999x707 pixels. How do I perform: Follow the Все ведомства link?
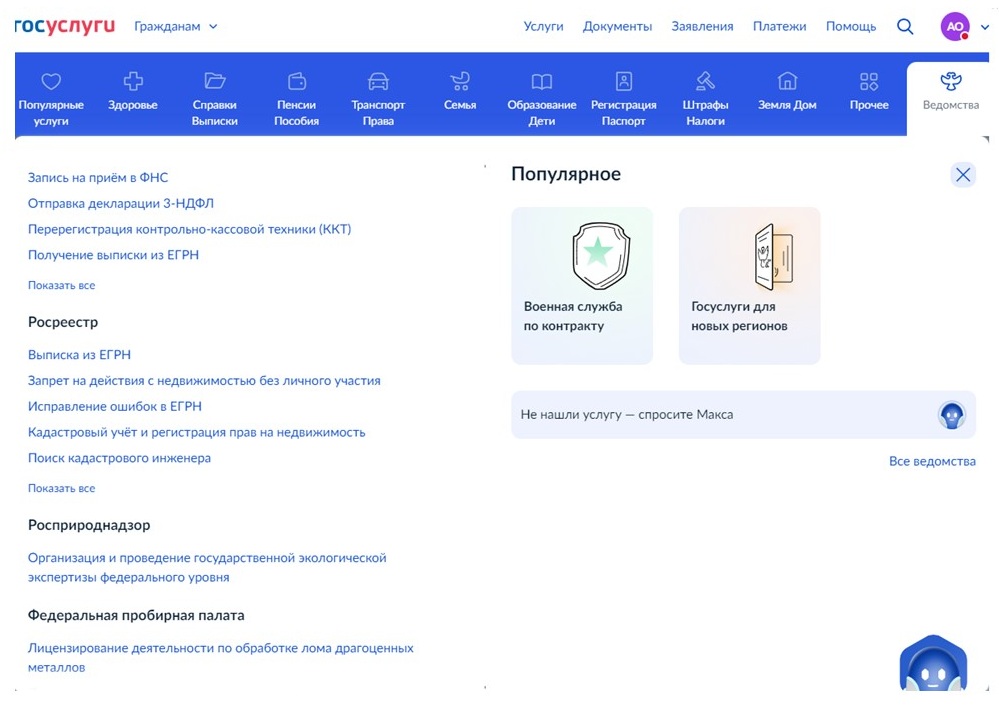932,461
